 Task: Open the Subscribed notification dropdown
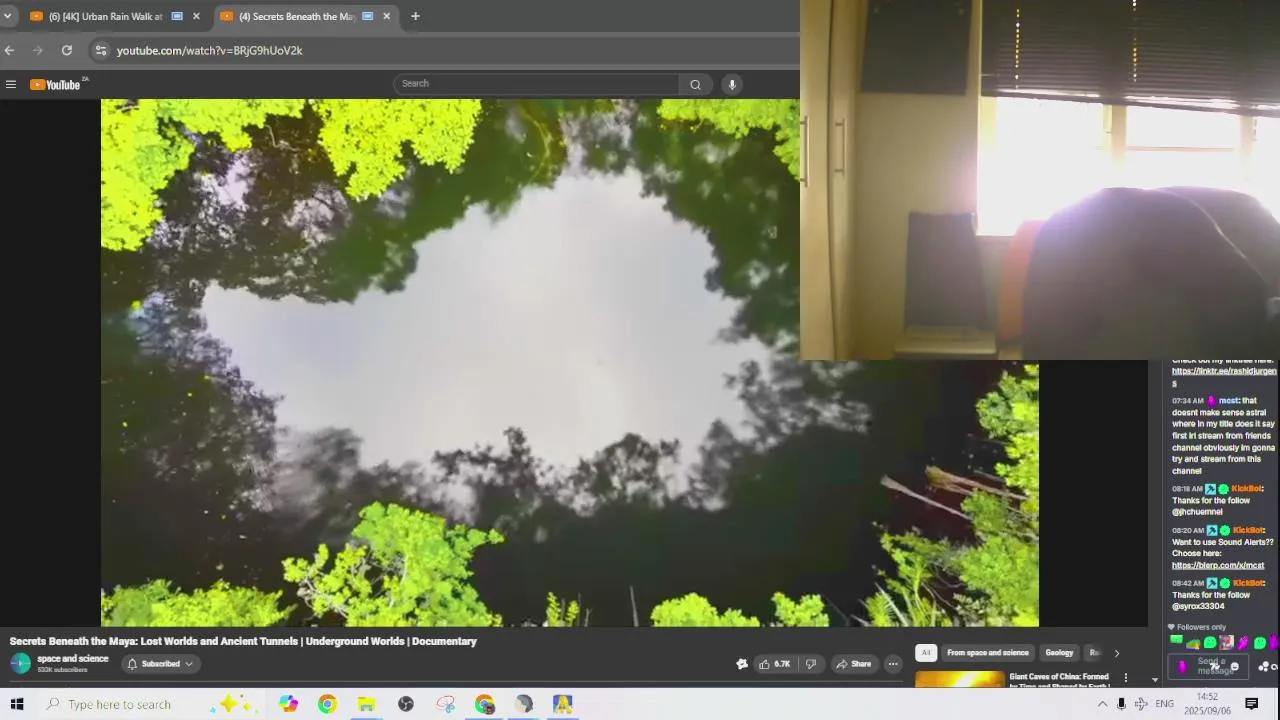coord(161,664)
